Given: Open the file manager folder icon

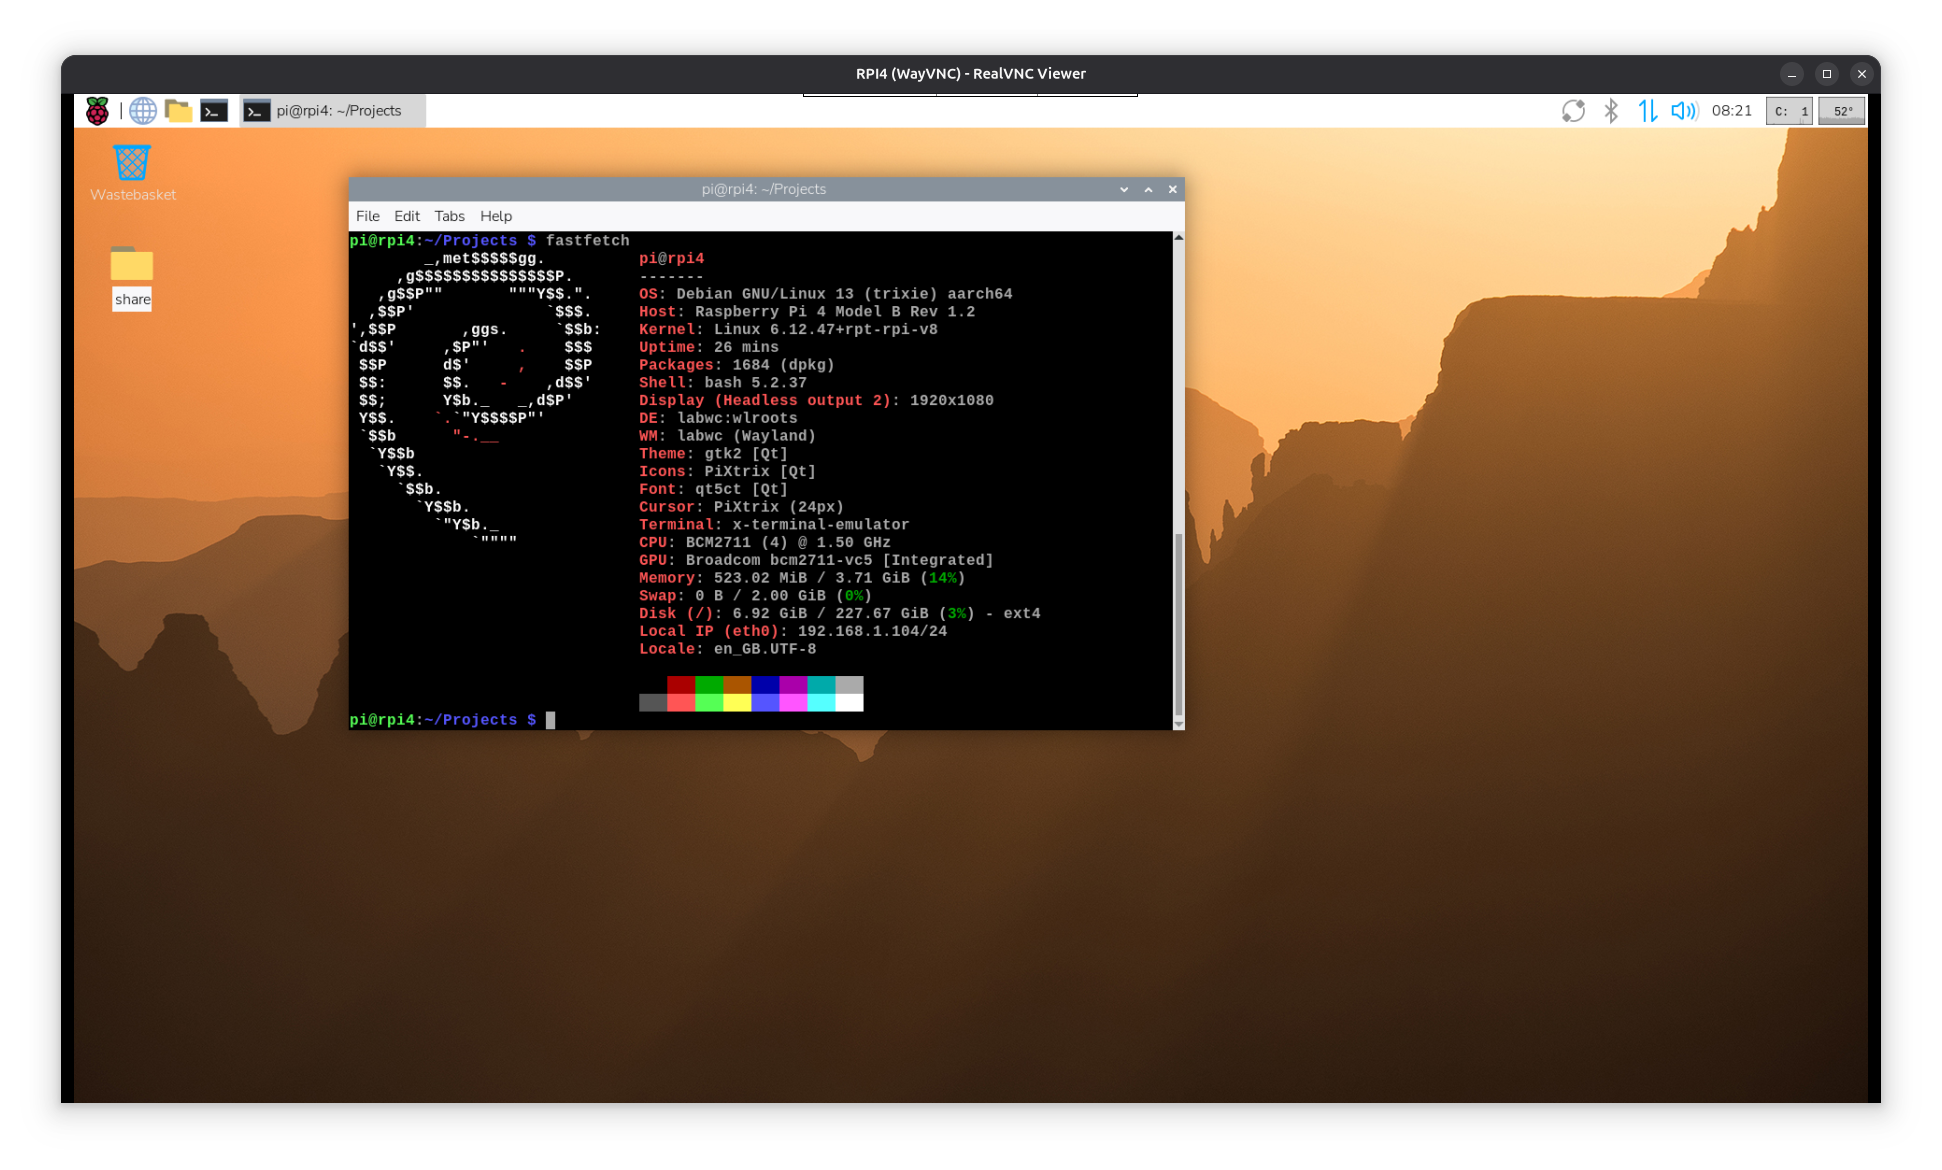Looking at the screenshot, I should click(x=178, y=111).
